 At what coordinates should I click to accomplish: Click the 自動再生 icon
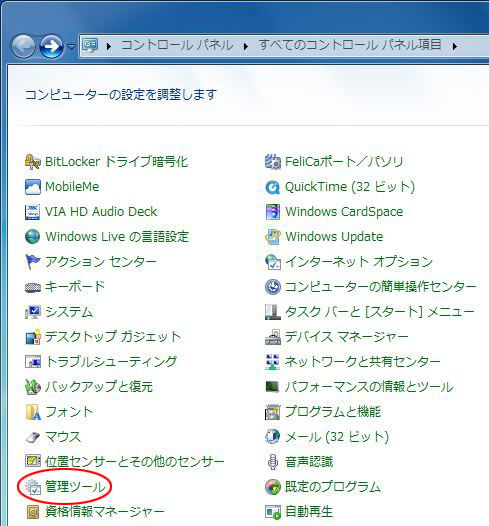coord(273,512)
